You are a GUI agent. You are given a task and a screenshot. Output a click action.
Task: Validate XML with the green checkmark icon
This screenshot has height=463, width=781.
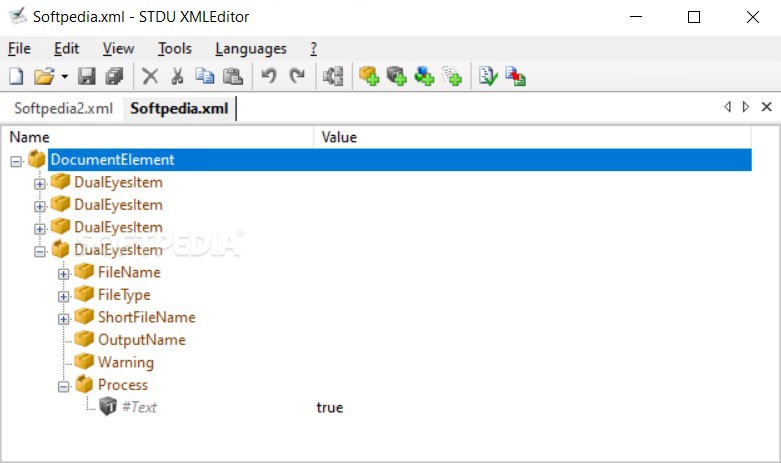(488, 76)
